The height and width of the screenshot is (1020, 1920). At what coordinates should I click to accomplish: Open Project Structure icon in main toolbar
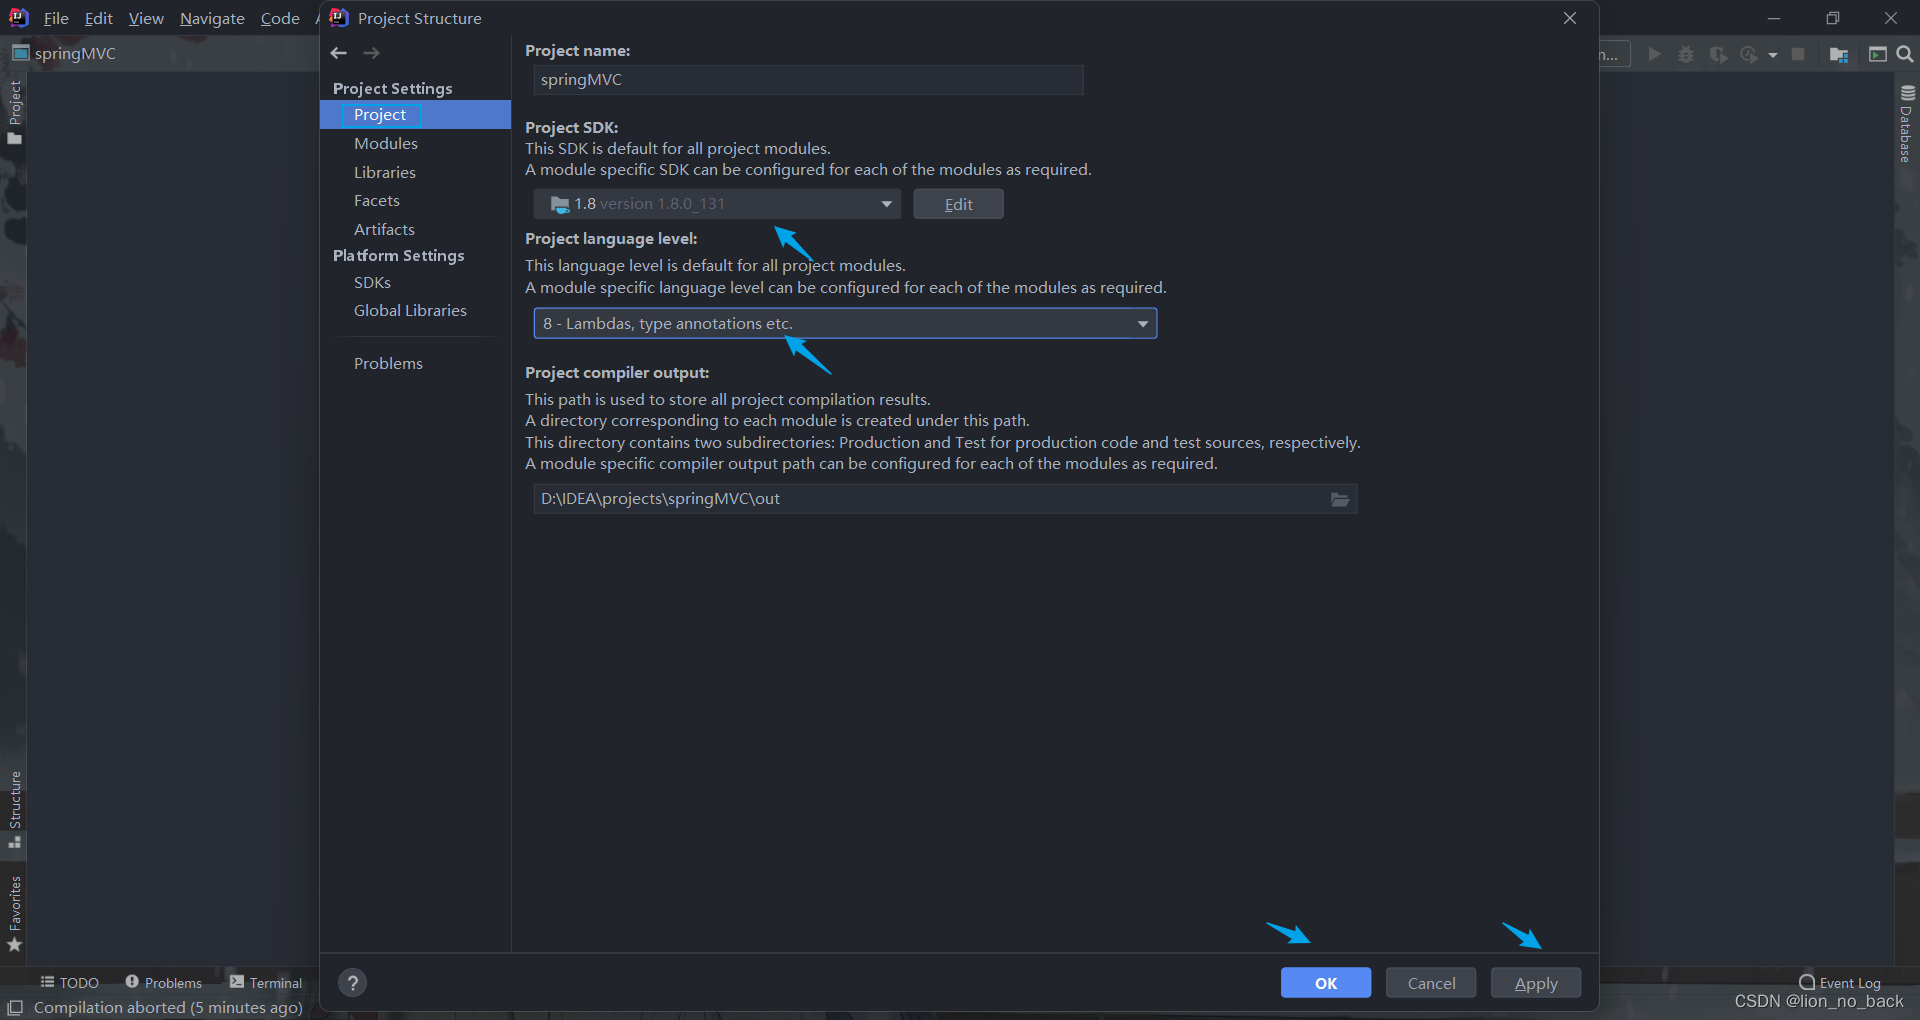[1838, 54]
